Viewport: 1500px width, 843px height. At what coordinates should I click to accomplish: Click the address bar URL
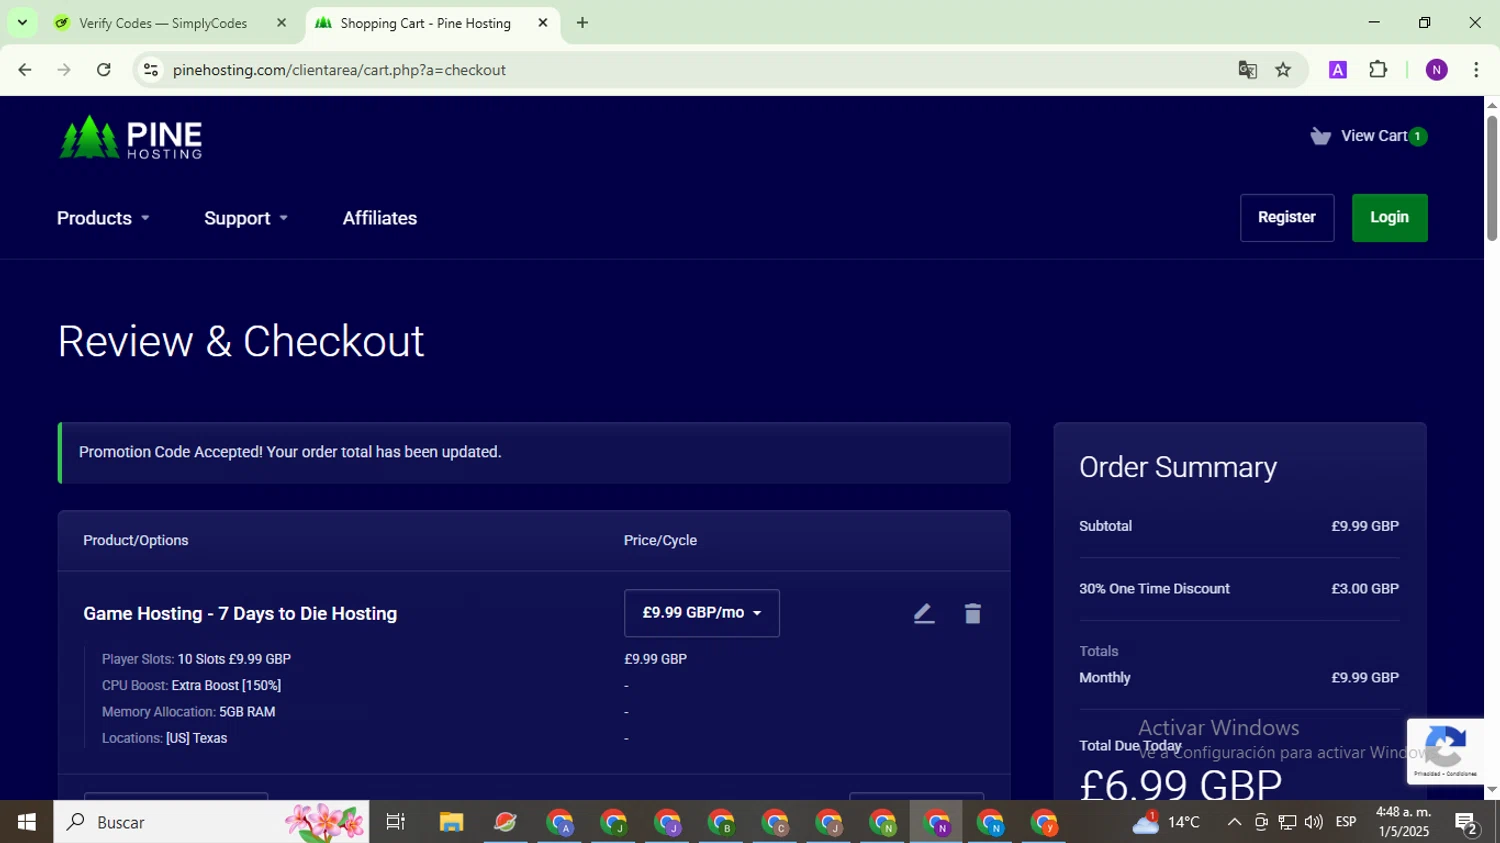click(x=339, y=70)
